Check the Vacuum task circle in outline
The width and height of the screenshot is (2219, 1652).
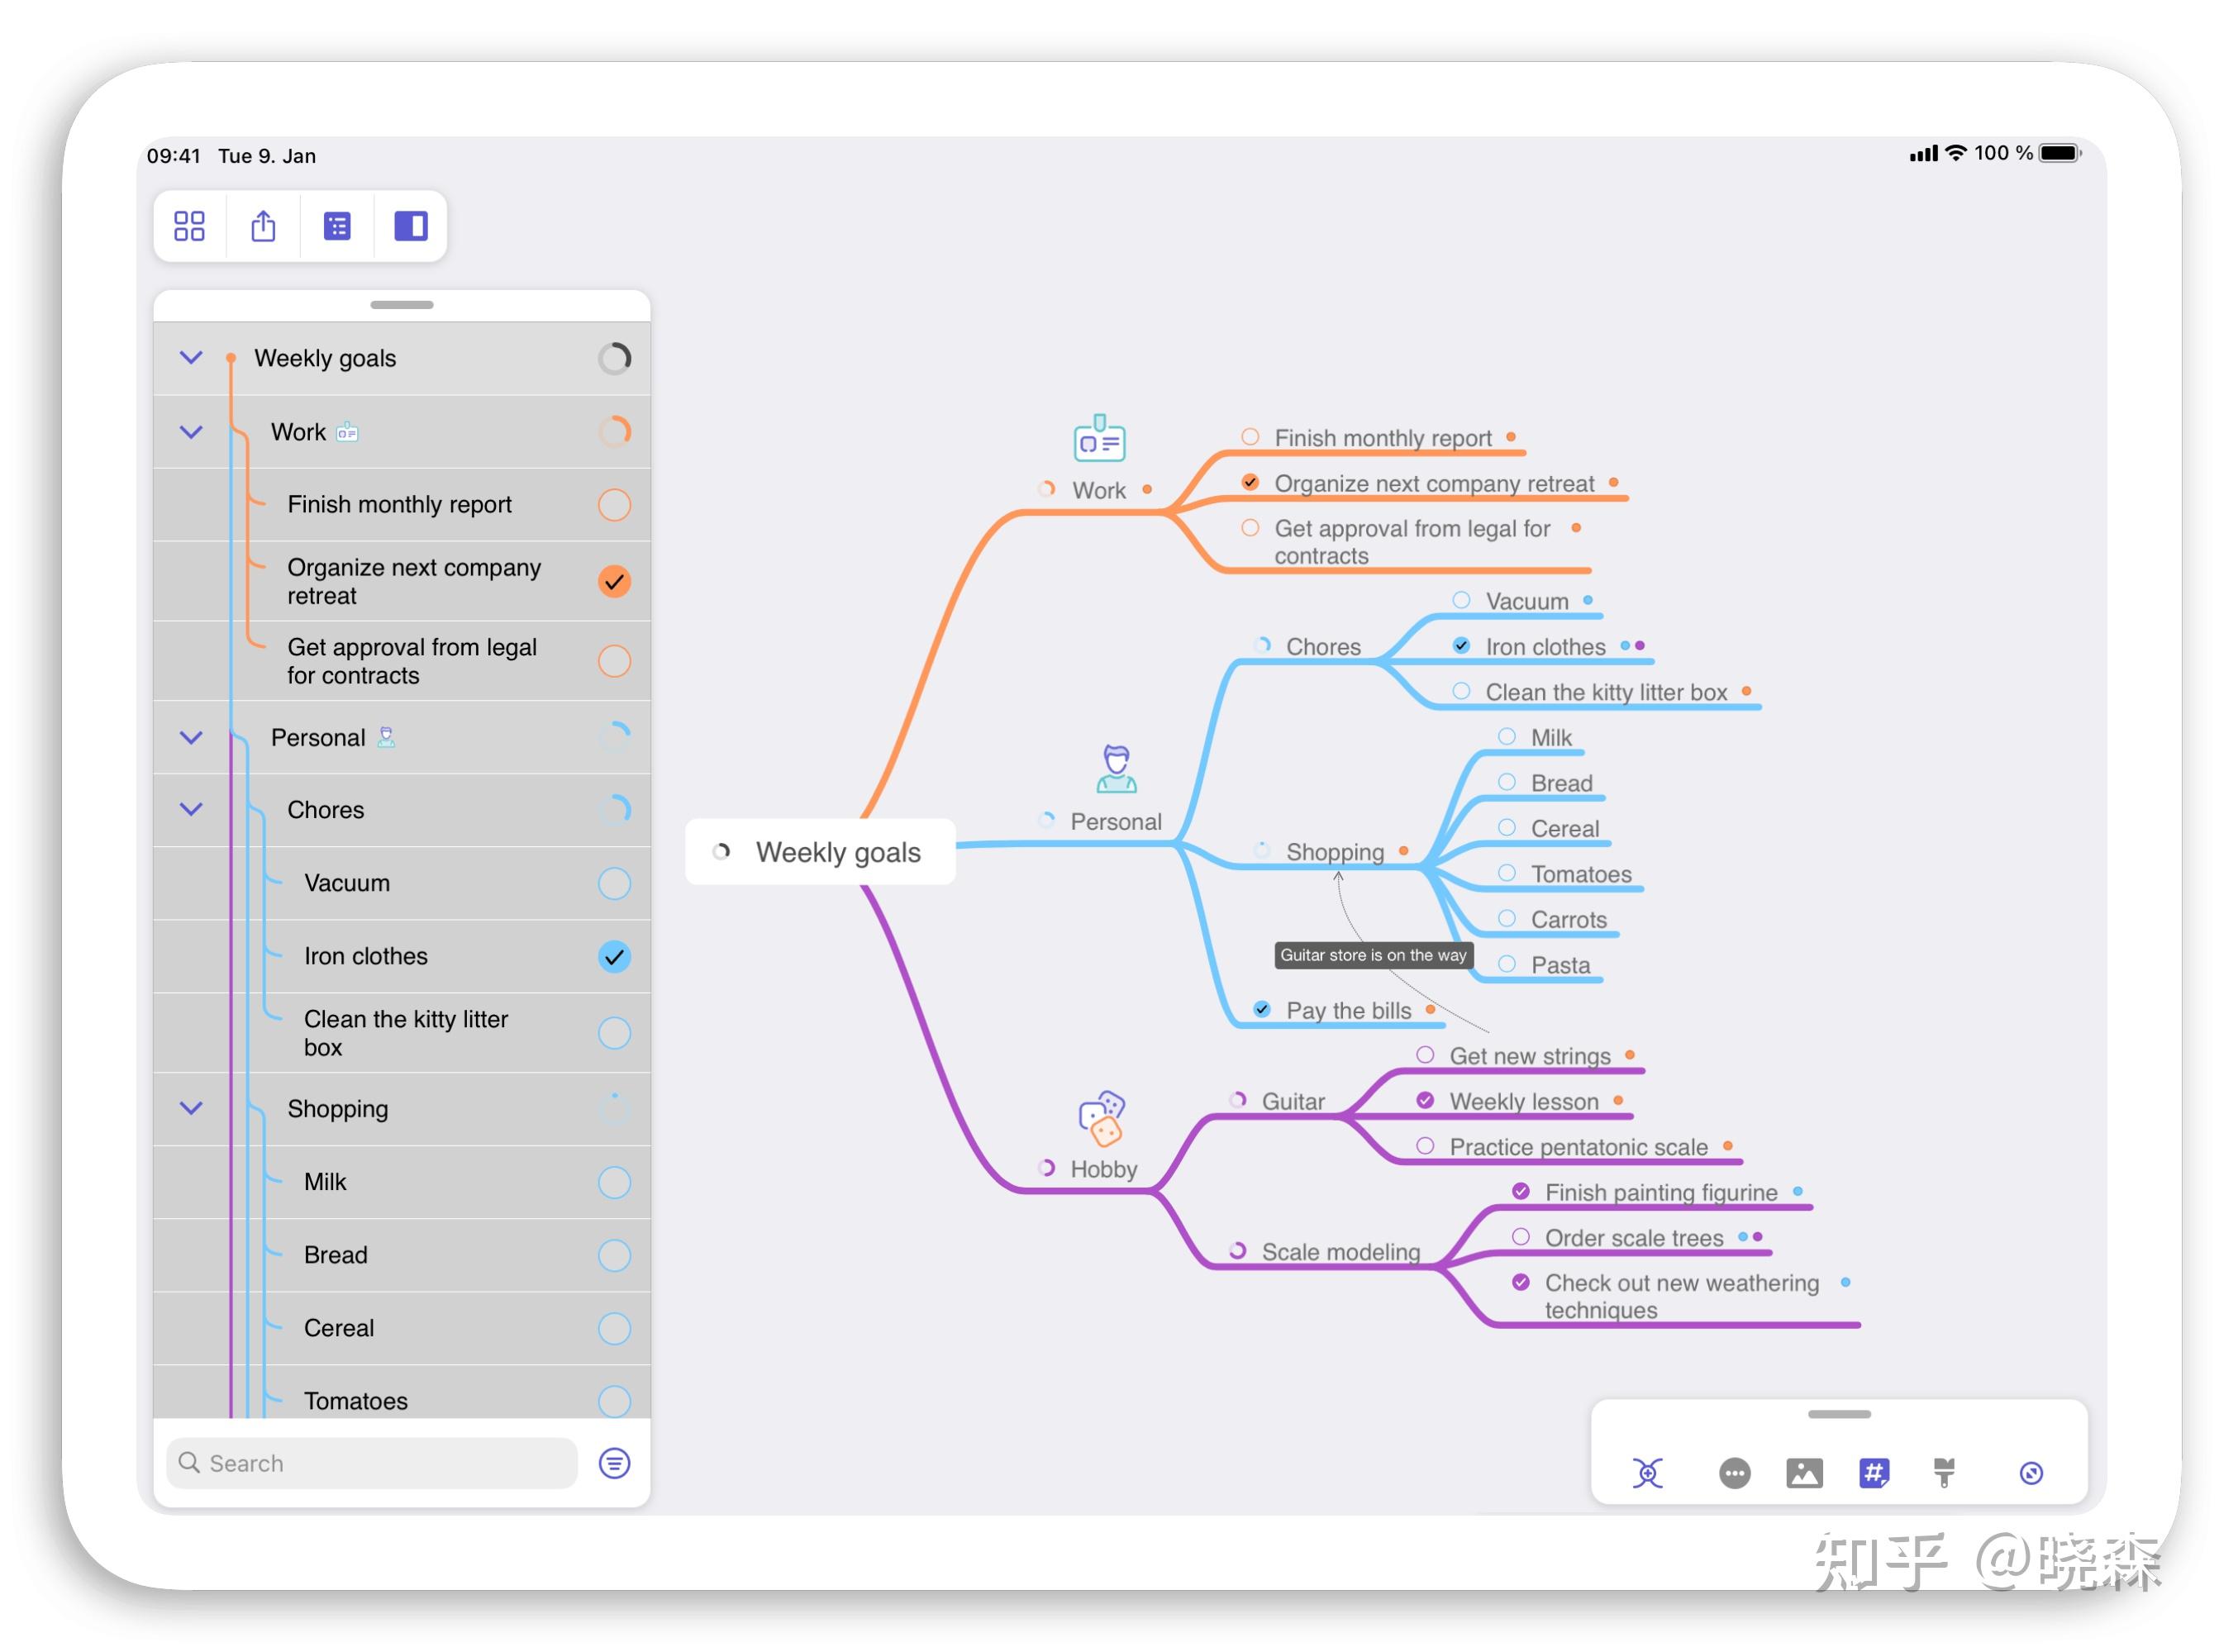[614, 884]
